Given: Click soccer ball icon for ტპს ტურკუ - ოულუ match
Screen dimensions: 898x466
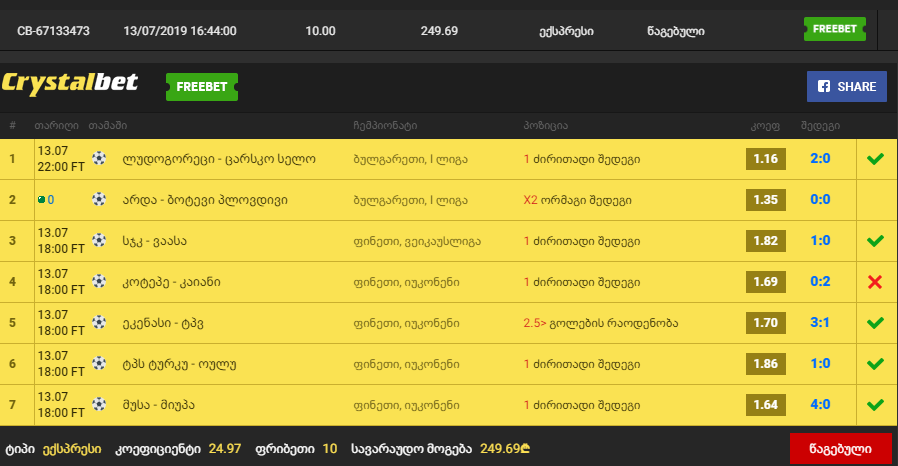Looking at the screenshot, I should tap(99, 364).
